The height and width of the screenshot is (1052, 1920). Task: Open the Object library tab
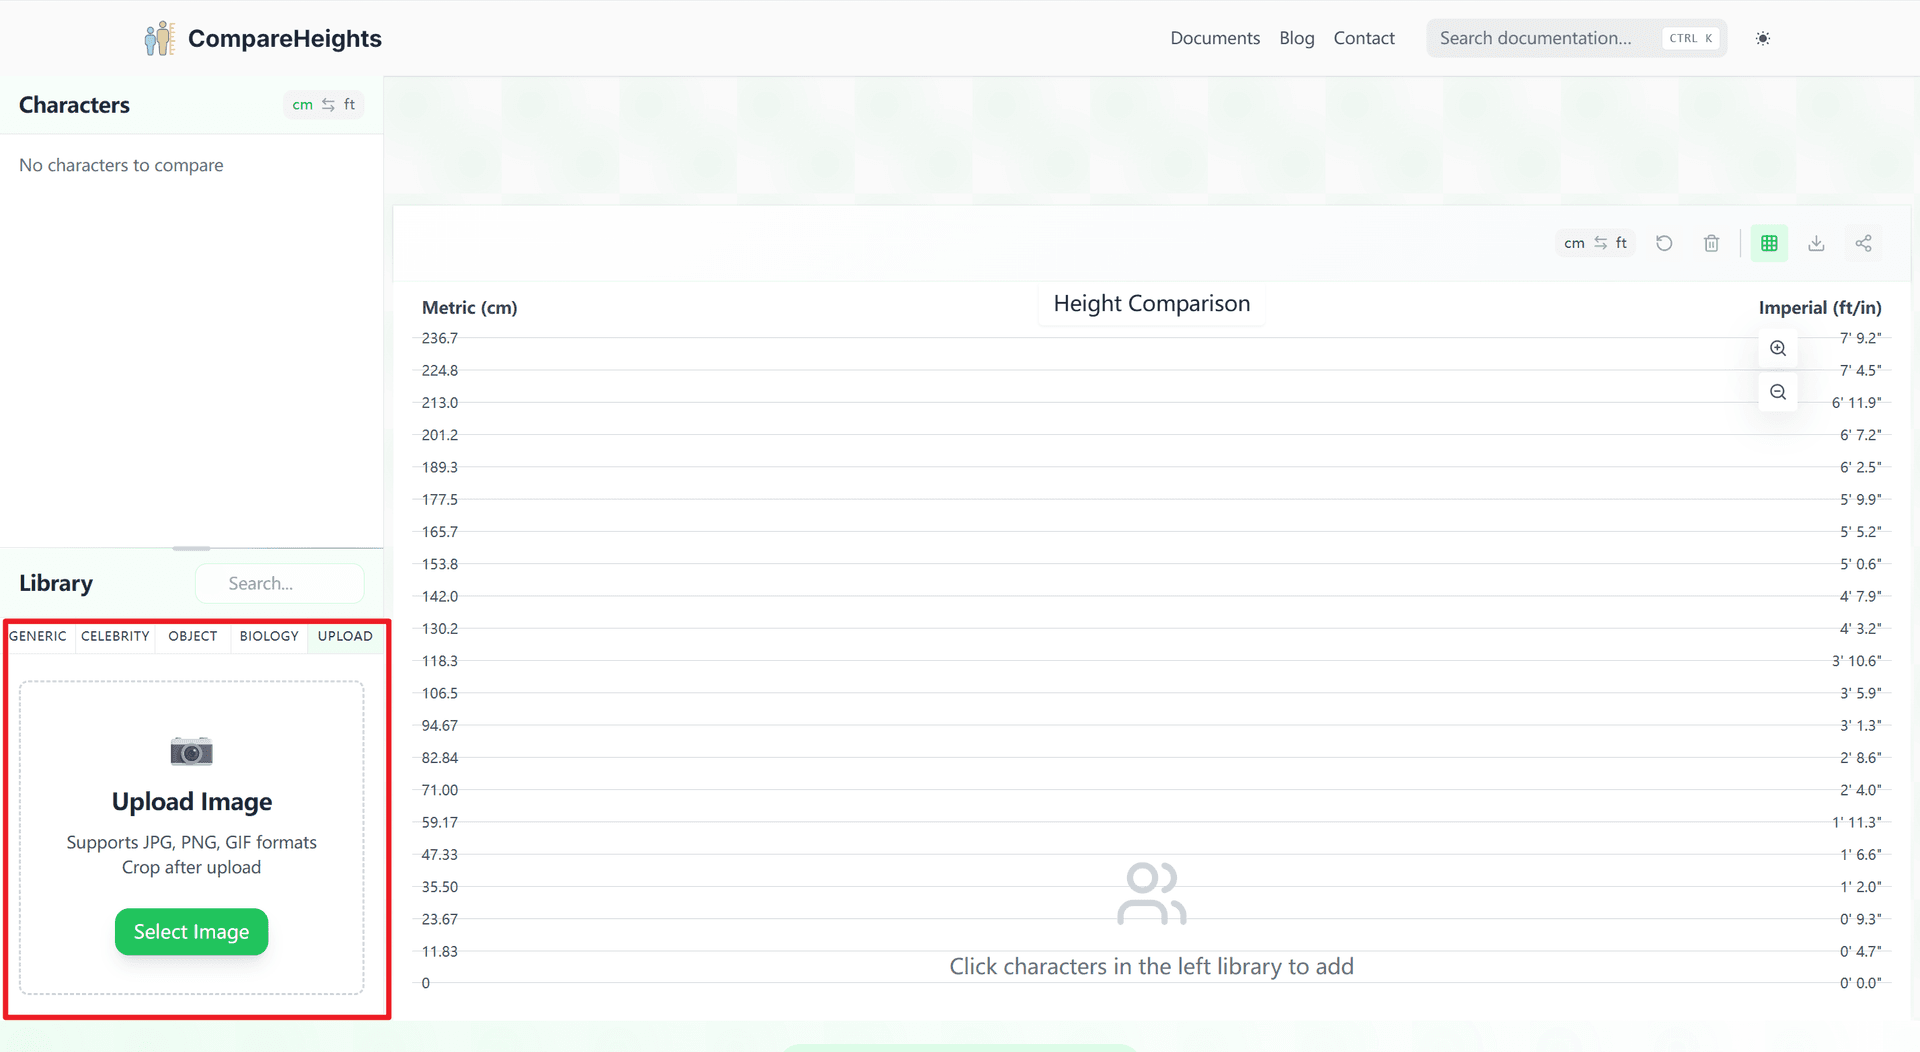point(192,636)
